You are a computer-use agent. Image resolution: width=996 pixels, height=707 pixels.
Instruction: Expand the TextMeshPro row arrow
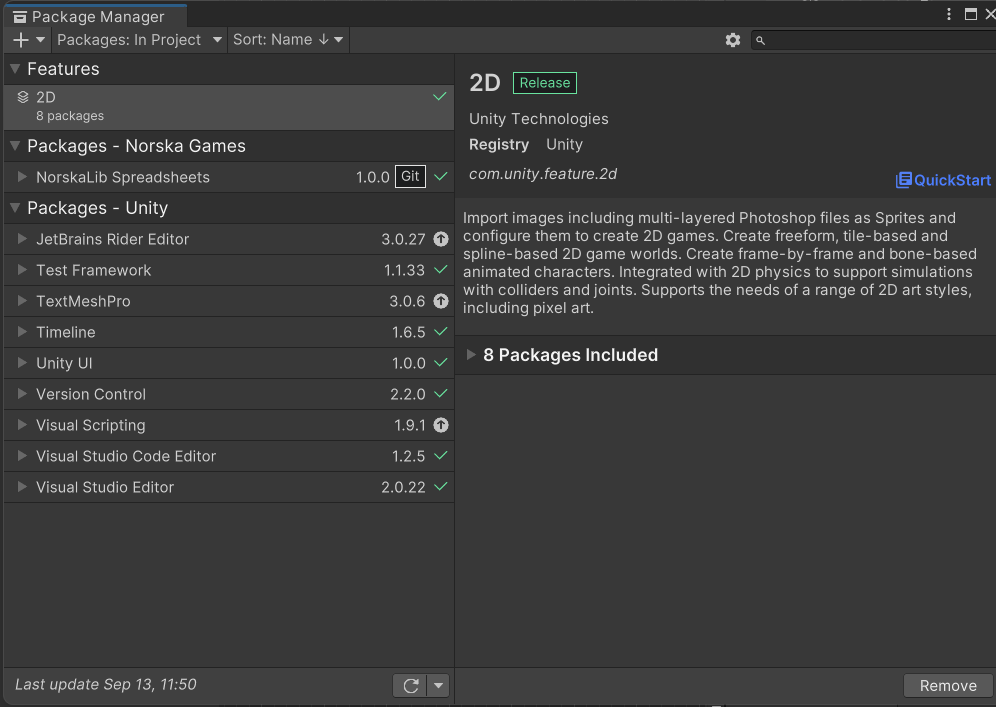pos(22,301)
